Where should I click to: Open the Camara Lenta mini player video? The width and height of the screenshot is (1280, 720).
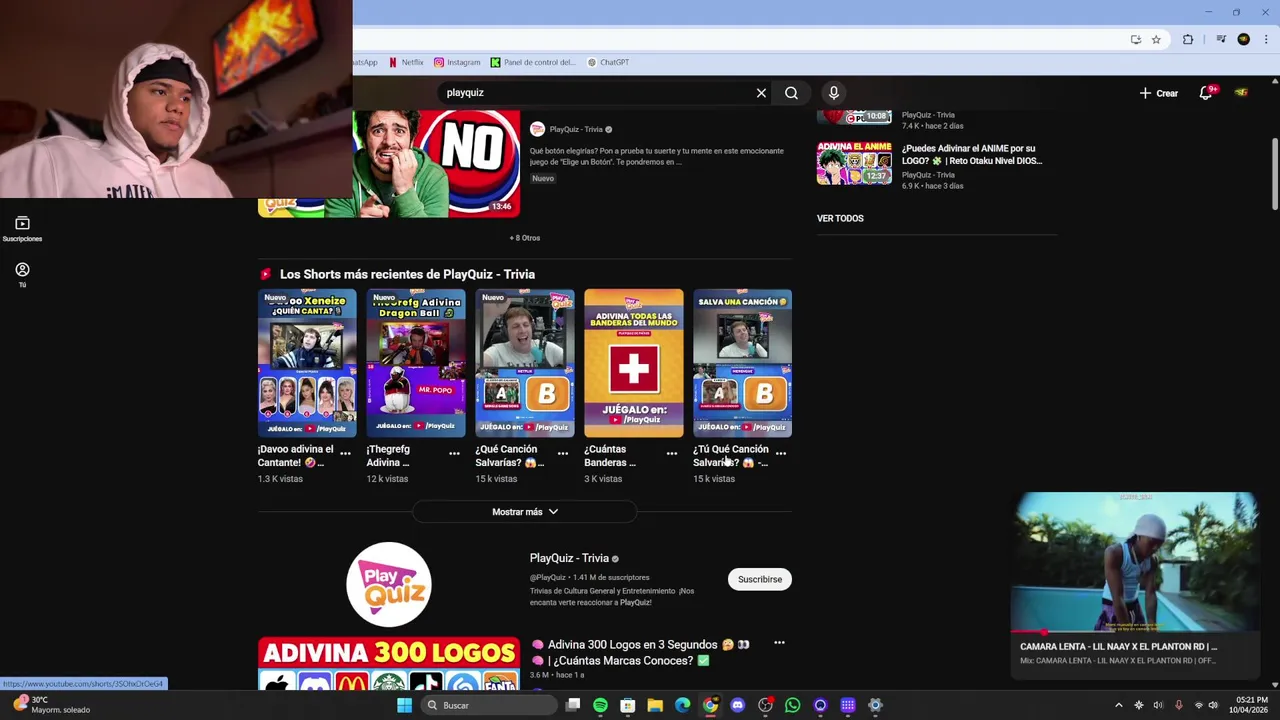tap(1135, 562)
